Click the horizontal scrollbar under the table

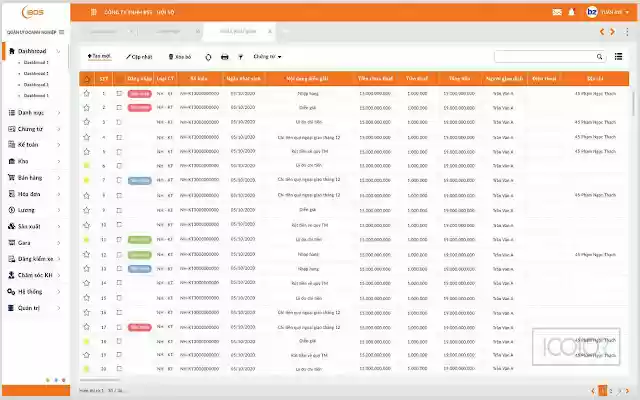100,380
